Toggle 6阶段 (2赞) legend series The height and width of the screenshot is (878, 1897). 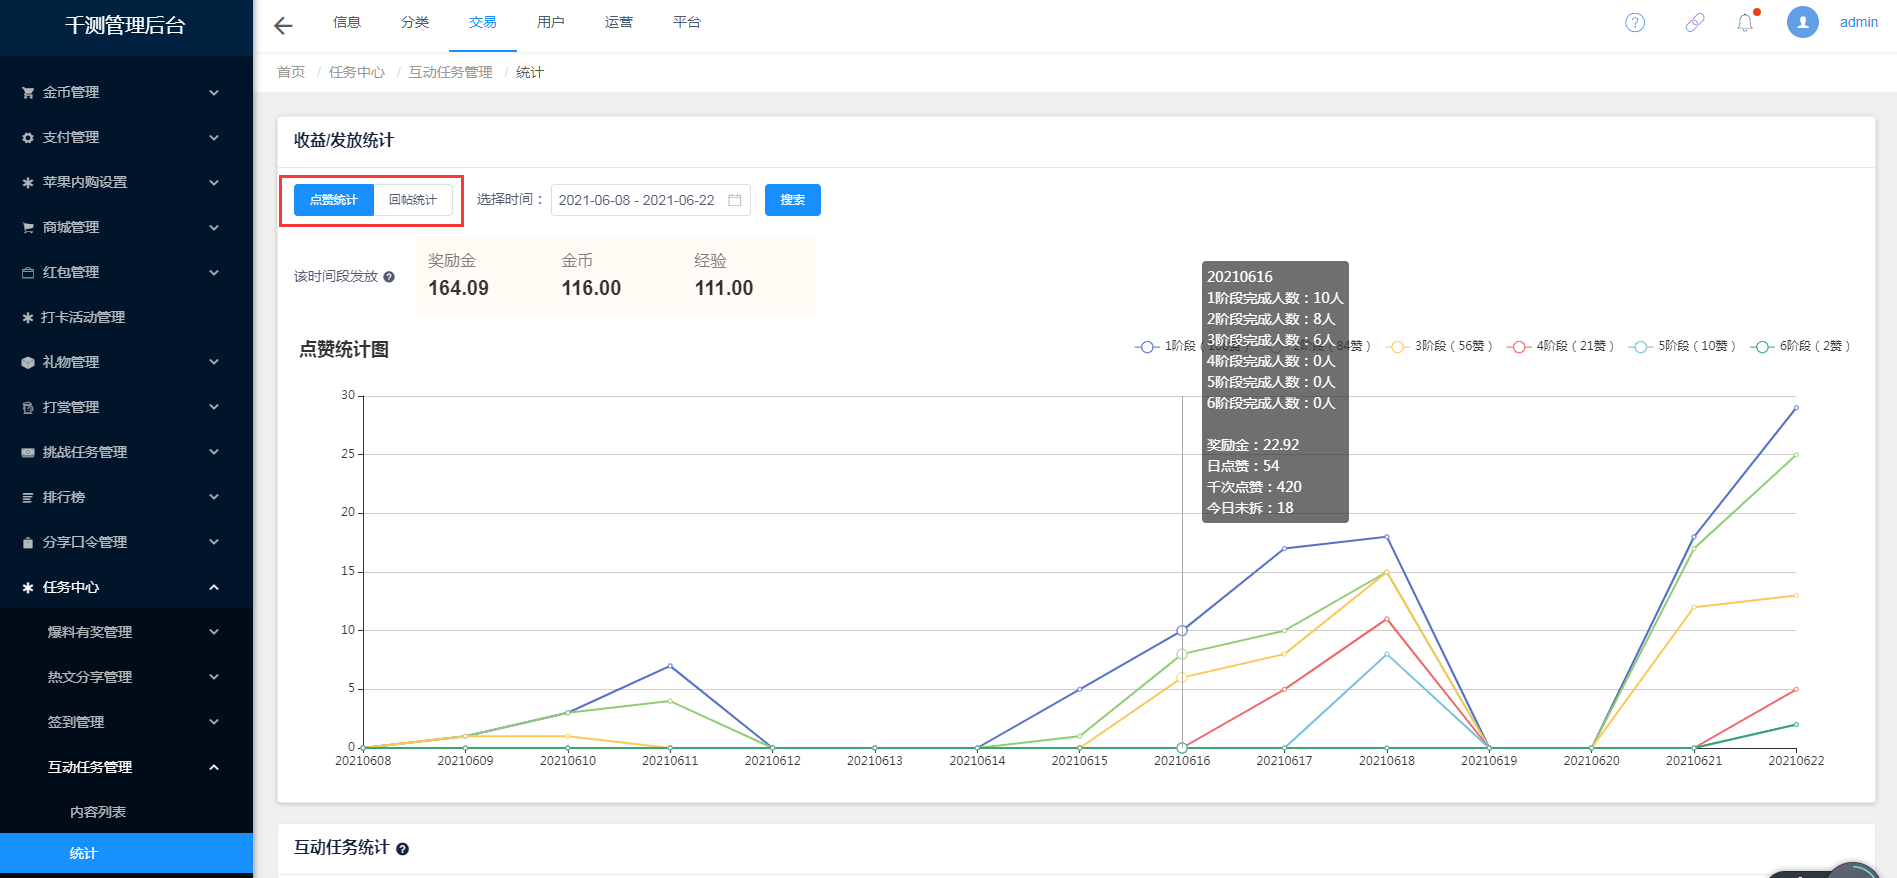pos(1800,346)
